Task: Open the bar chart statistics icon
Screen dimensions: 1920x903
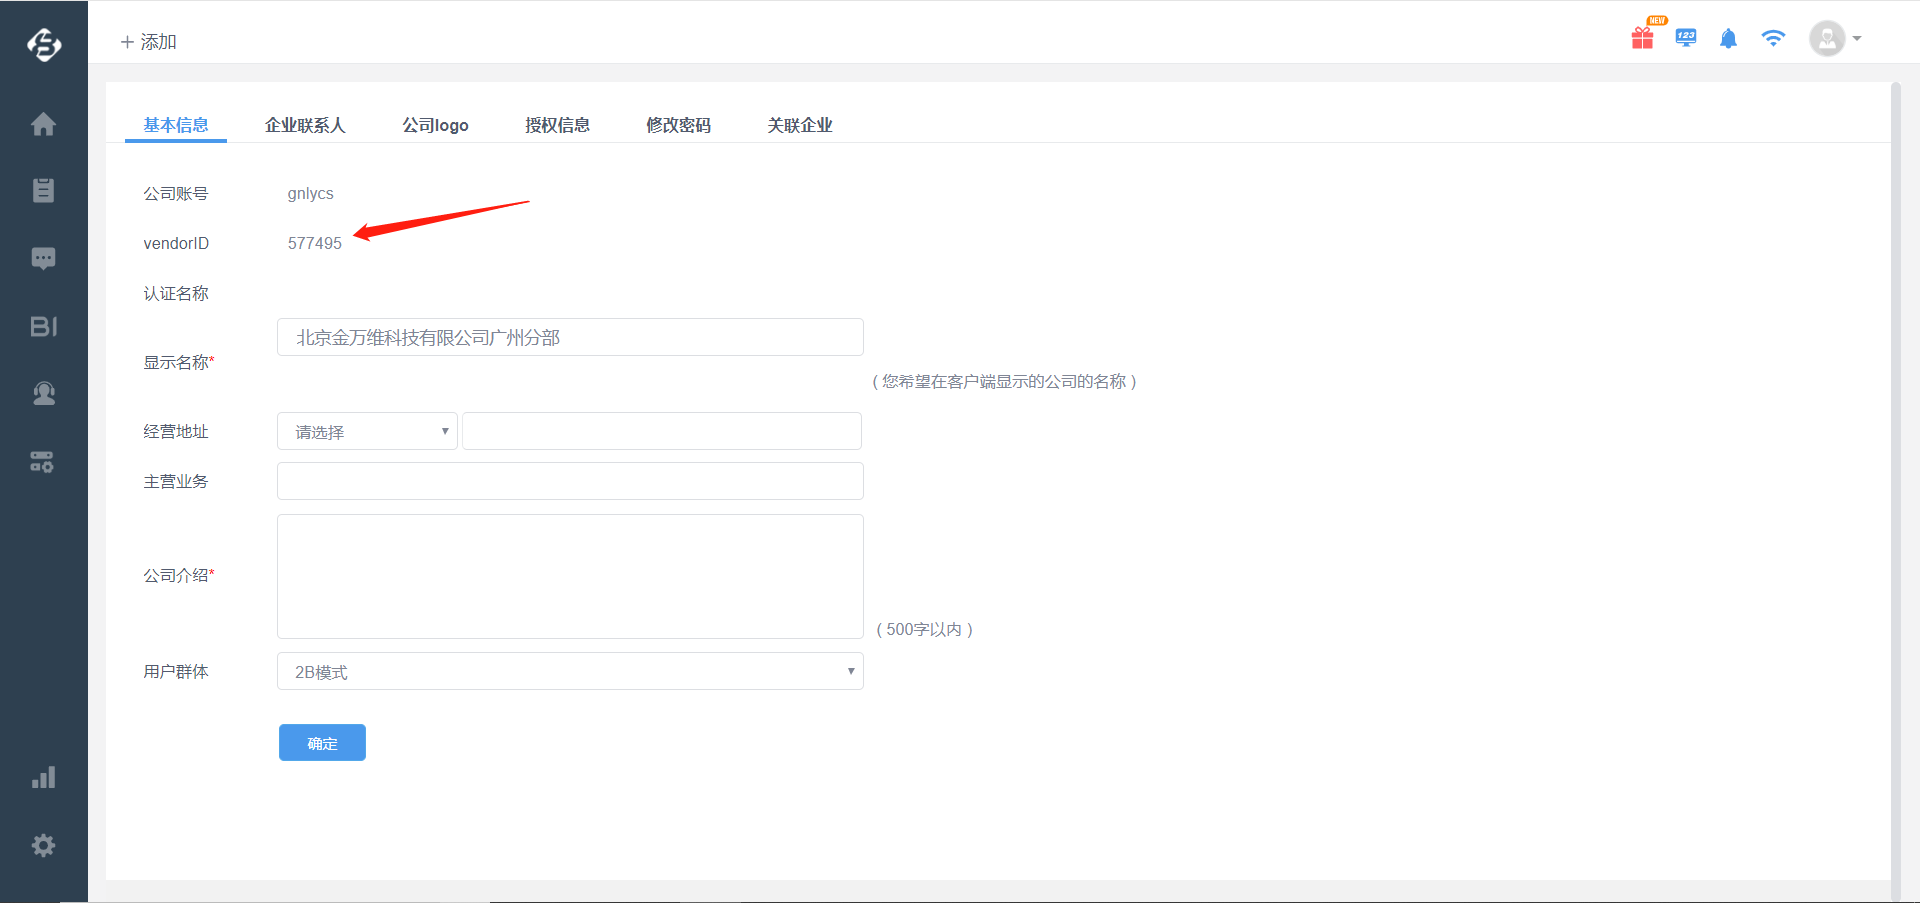Action: click(43, 778)
